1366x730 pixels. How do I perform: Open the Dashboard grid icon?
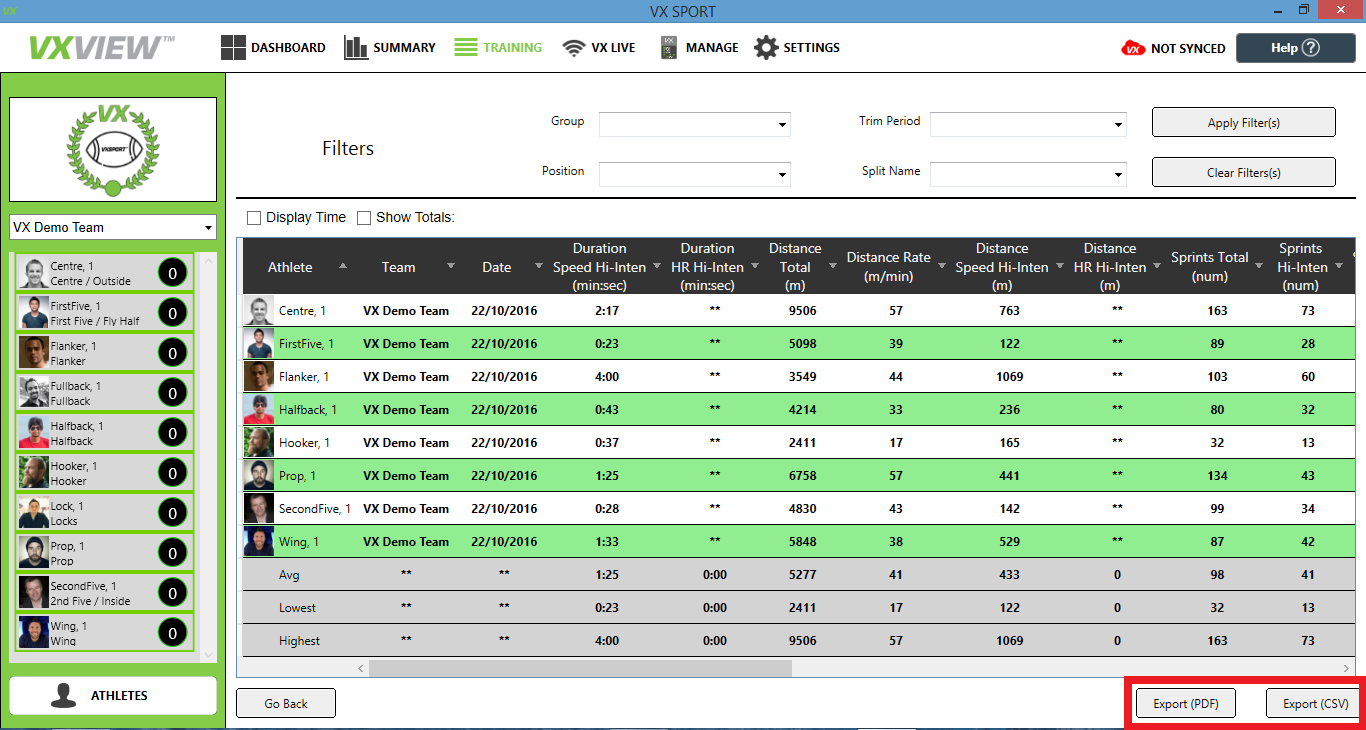233,48
